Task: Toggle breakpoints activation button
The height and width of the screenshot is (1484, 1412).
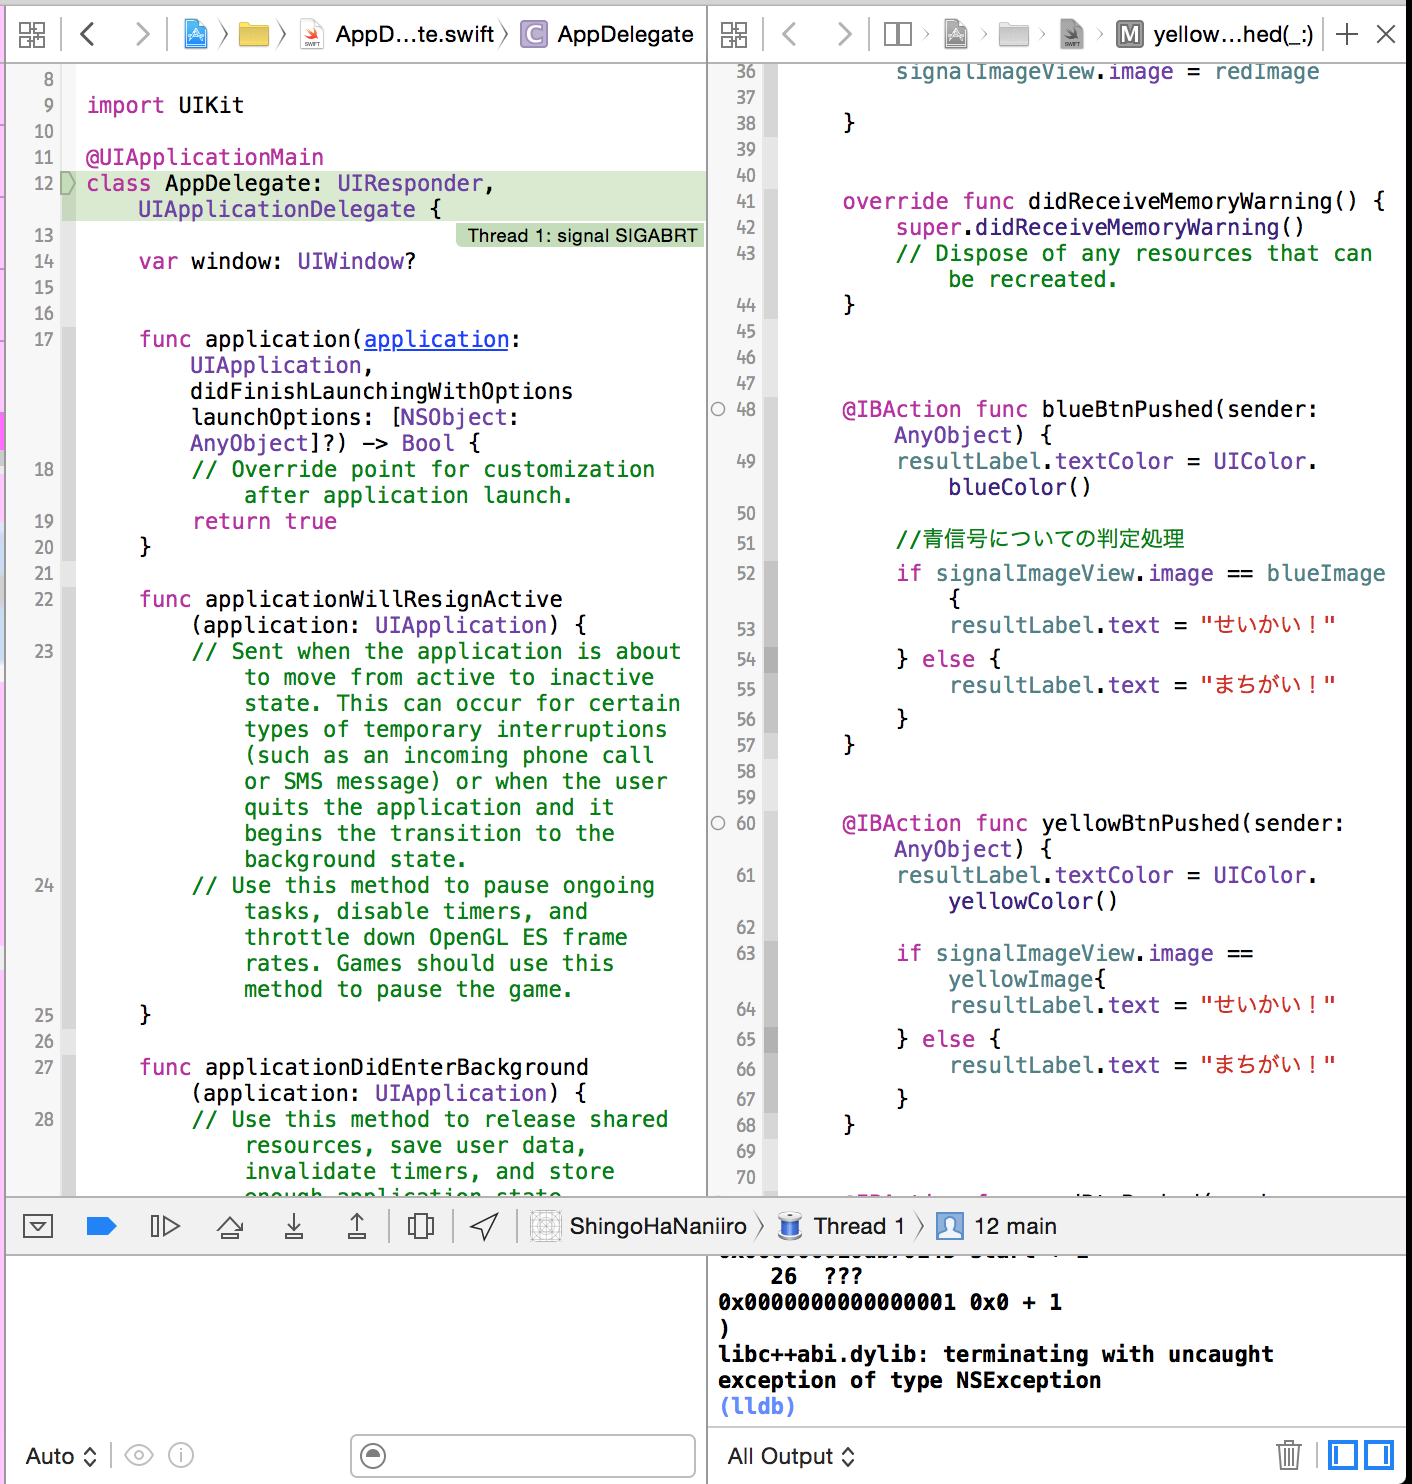Action: point(102,1226)
